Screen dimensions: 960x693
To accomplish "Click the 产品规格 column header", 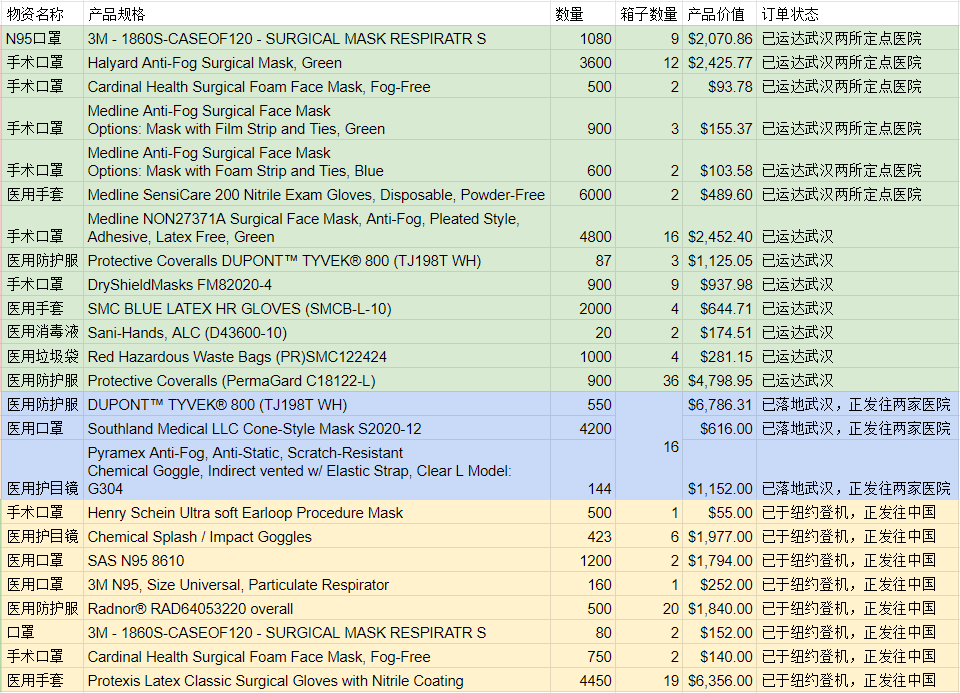I will pos(317,14).
